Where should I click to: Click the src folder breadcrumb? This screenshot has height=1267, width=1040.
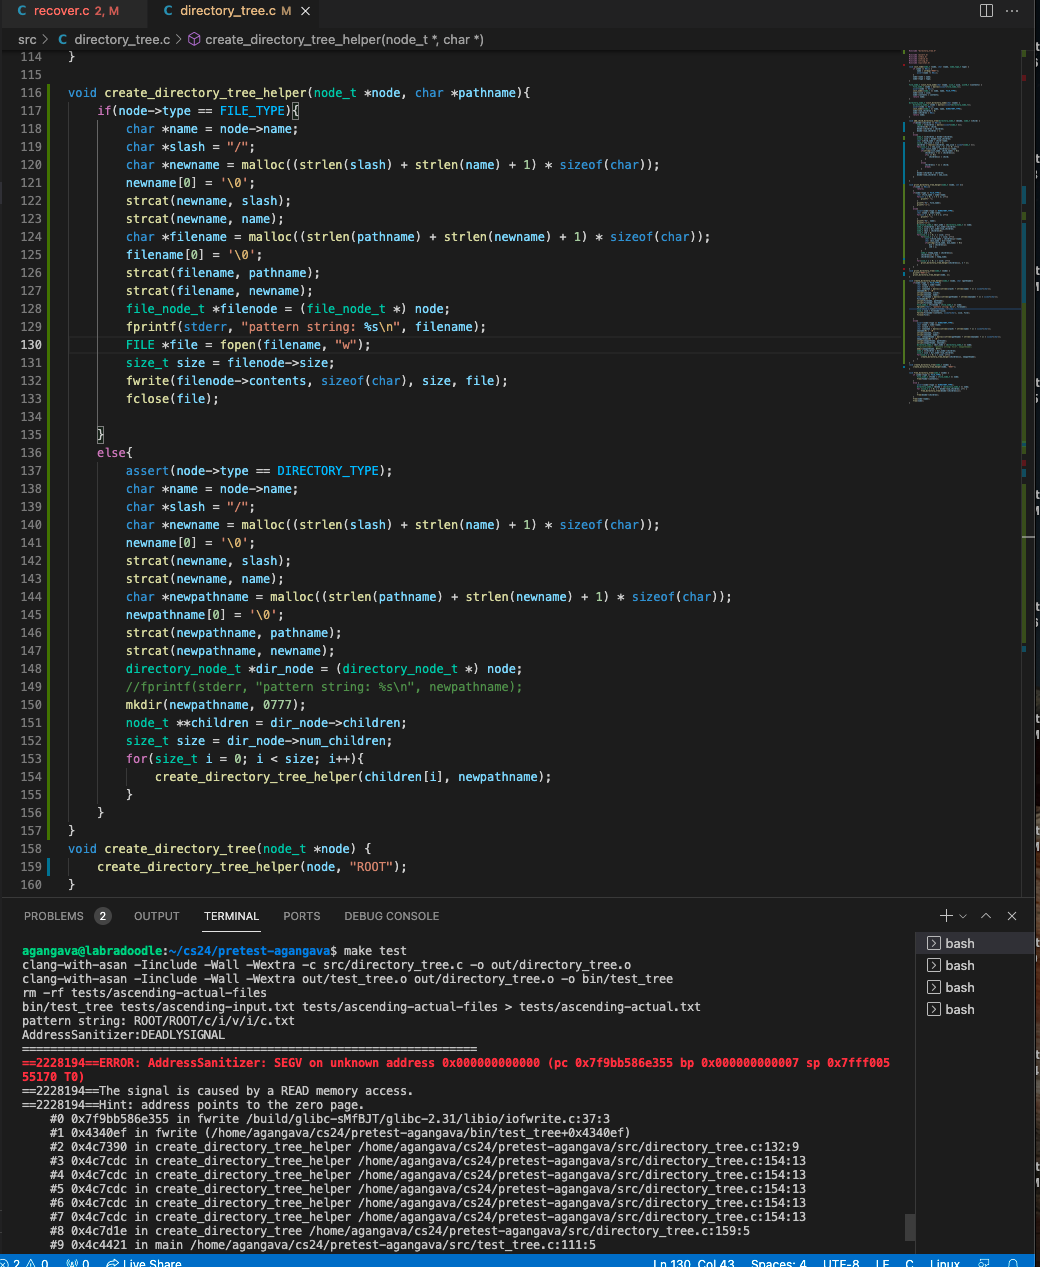[x=27, y=39]
